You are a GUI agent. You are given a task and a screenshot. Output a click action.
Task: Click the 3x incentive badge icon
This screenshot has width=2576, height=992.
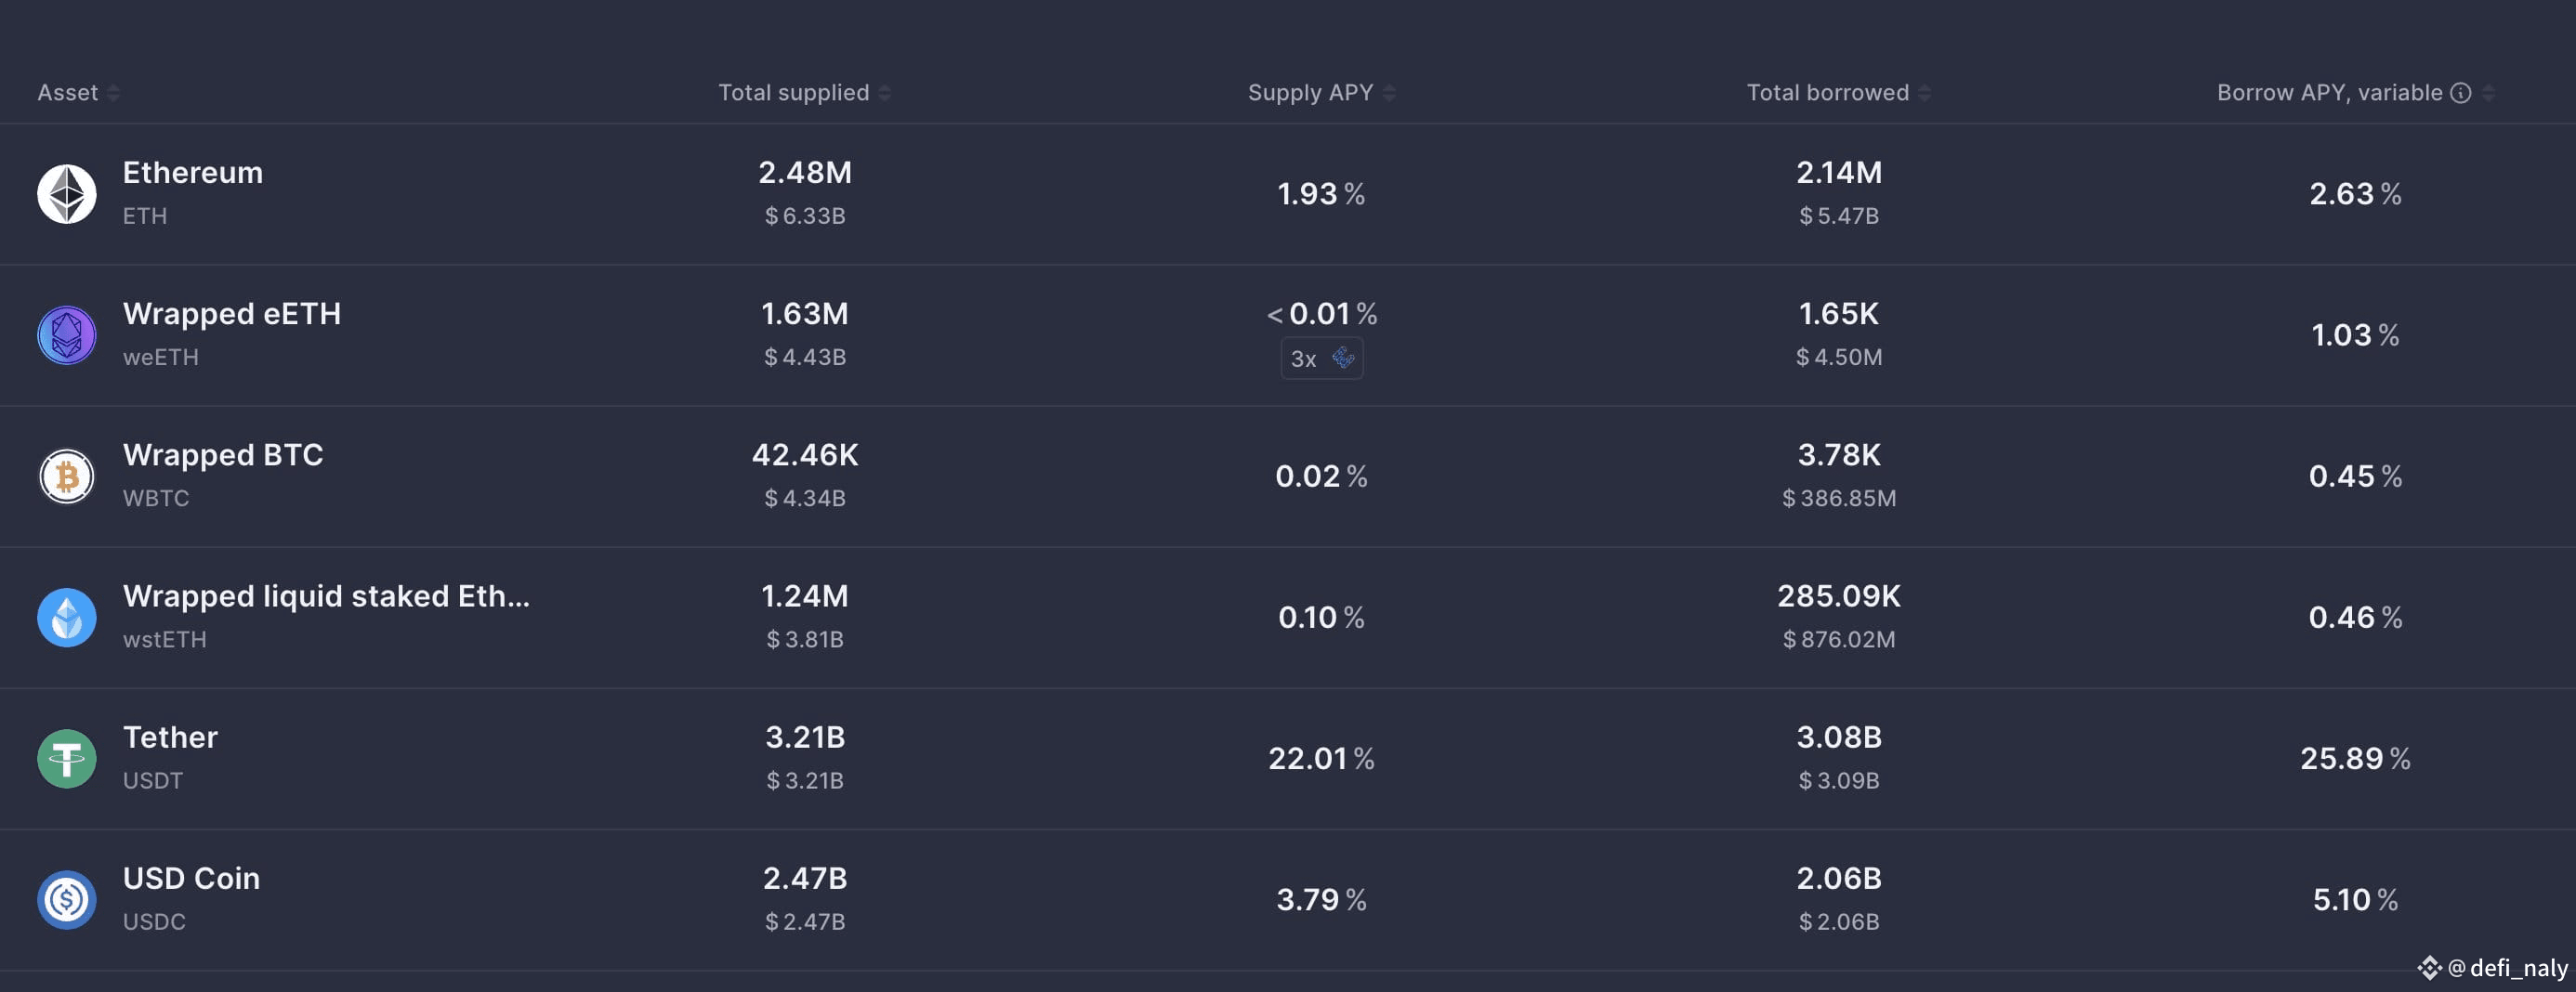pos(1343,358)
